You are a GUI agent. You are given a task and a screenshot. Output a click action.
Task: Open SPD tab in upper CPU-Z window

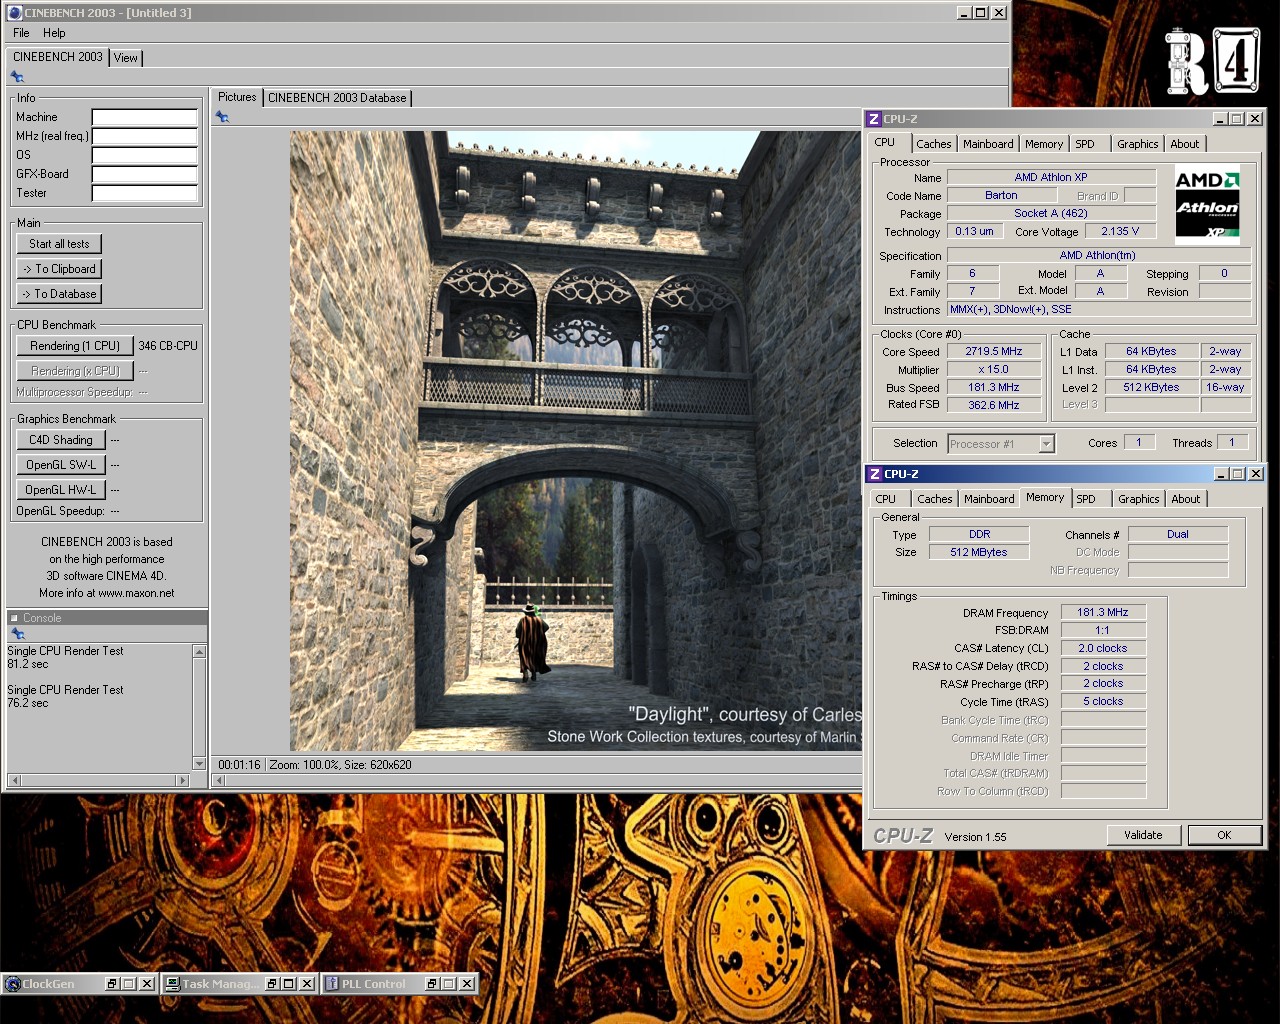1085,144
